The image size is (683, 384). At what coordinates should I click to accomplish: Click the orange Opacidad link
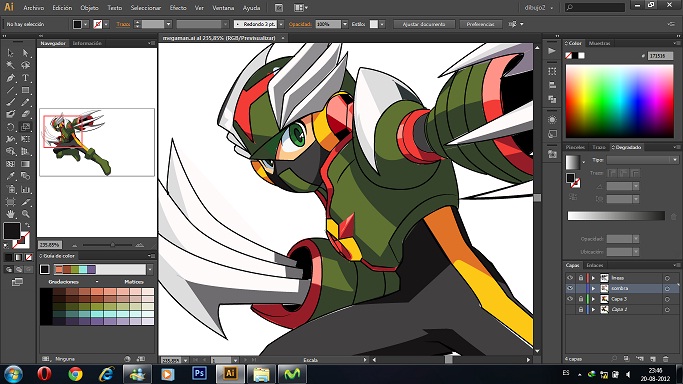(300, 24)
